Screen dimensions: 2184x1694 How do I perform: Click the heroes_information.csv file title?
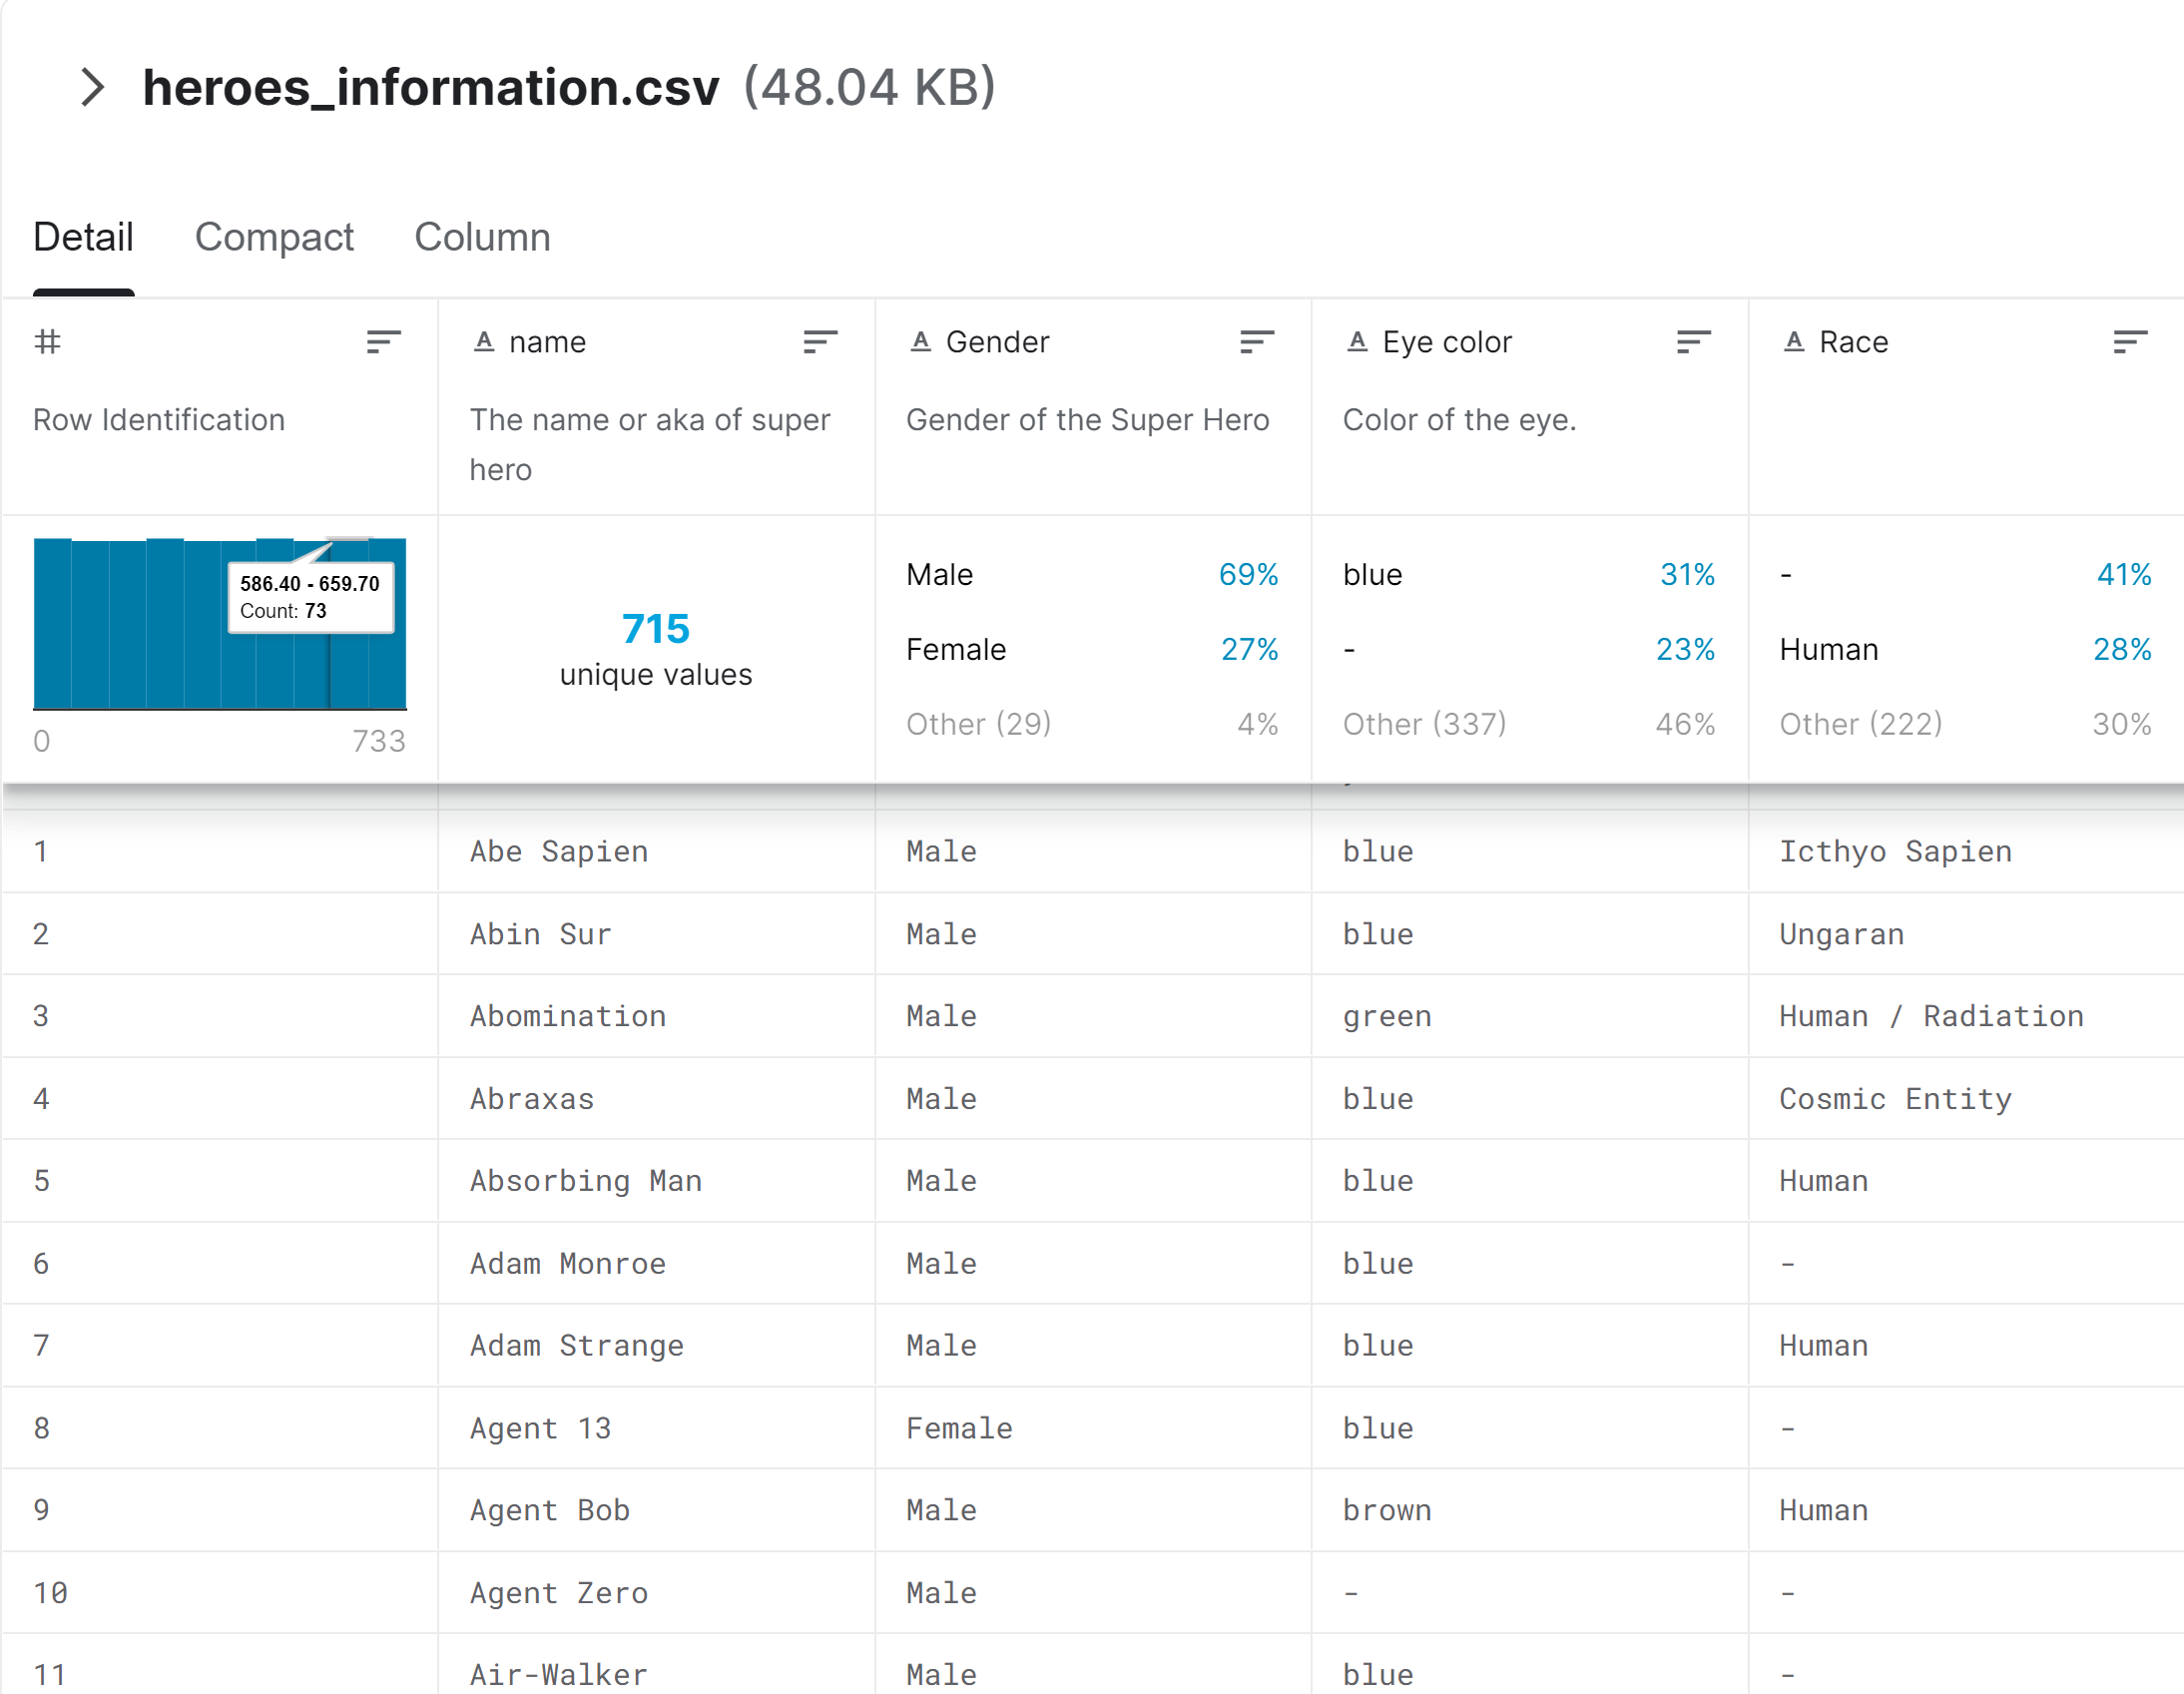coord(431,87)
